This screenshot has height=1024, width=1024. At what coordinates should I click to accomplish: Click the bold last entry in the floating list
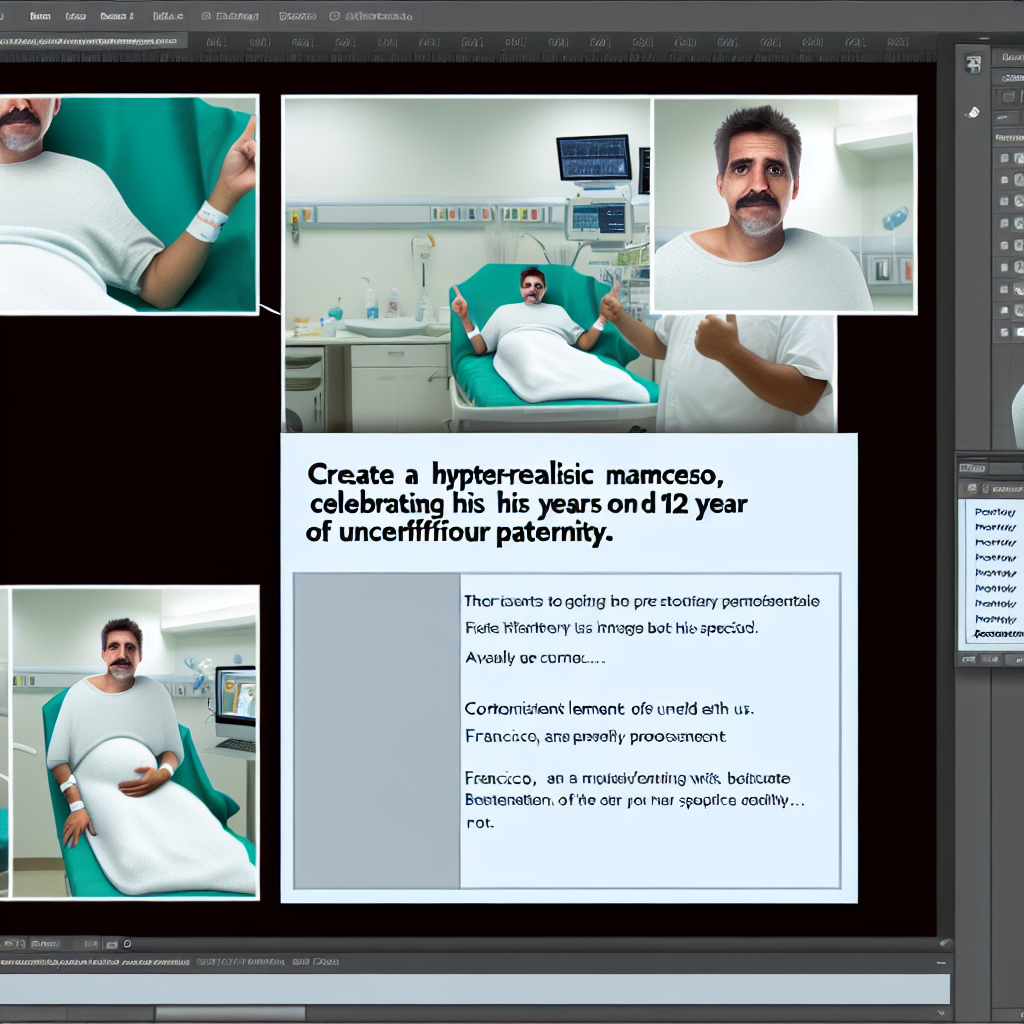[998, 635]
